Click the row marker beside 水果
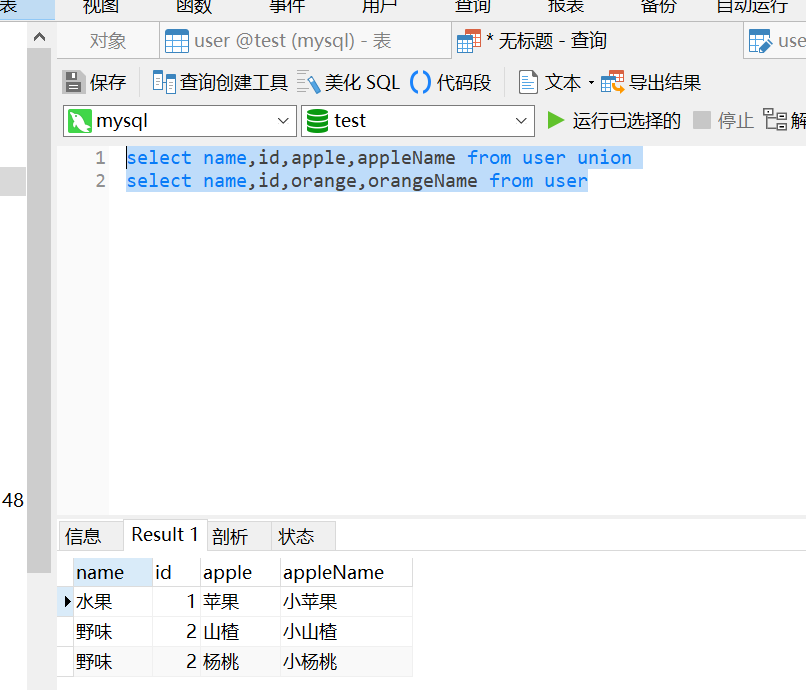Image resolution: width=806 pixels, height=690 pixels. click(68, 601)
